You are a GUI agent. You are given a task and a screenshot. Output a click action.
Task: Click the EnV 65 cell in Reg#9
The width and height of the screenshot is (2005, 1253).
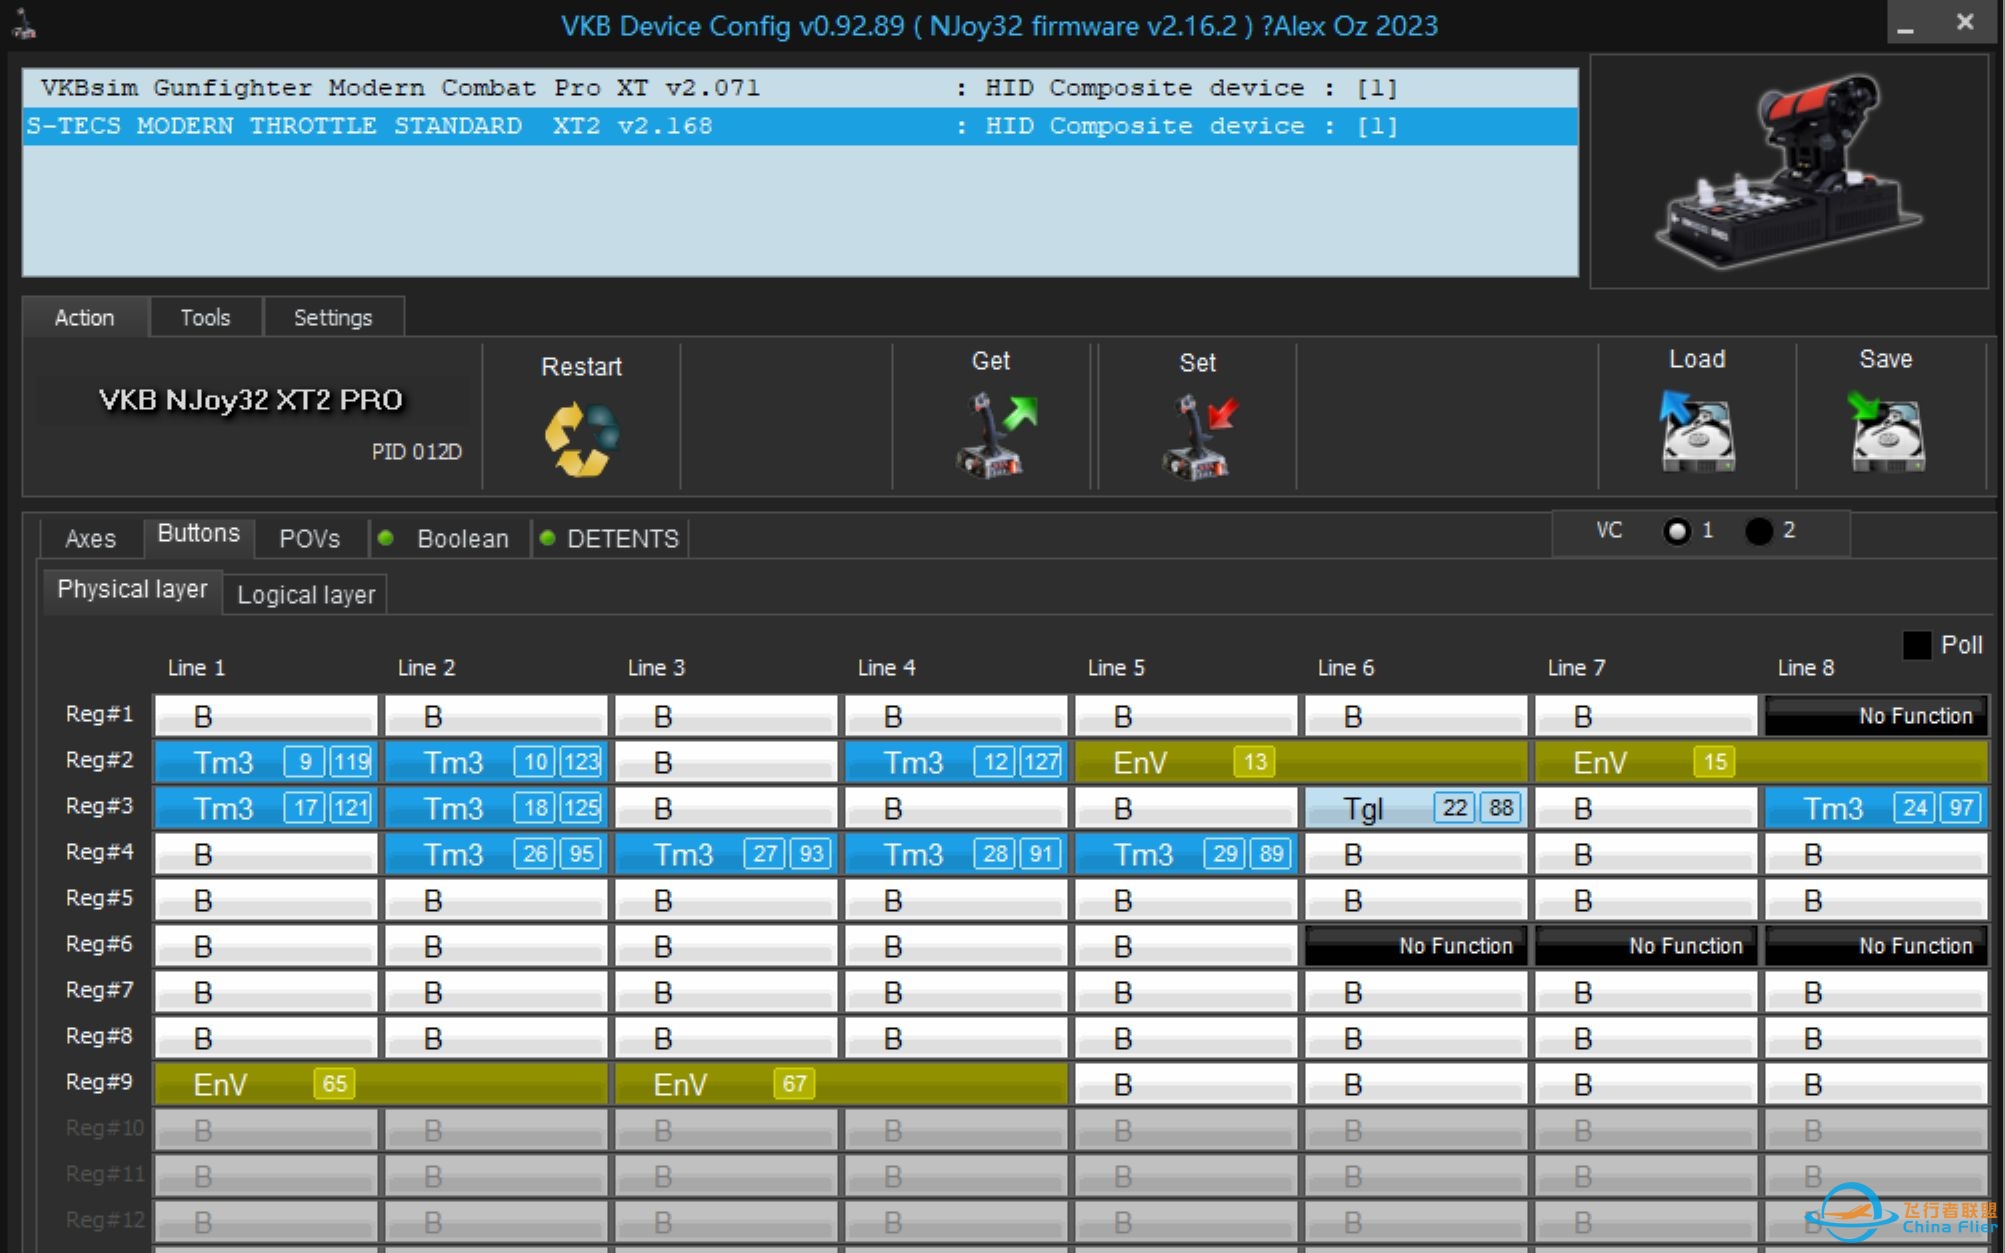pyautogui.click(x=381, y=1084)
